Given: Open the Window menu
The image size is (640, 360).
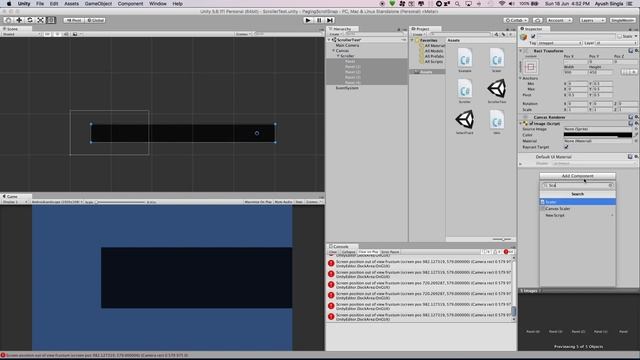Looking at the screenshot, I should point(158,4).
